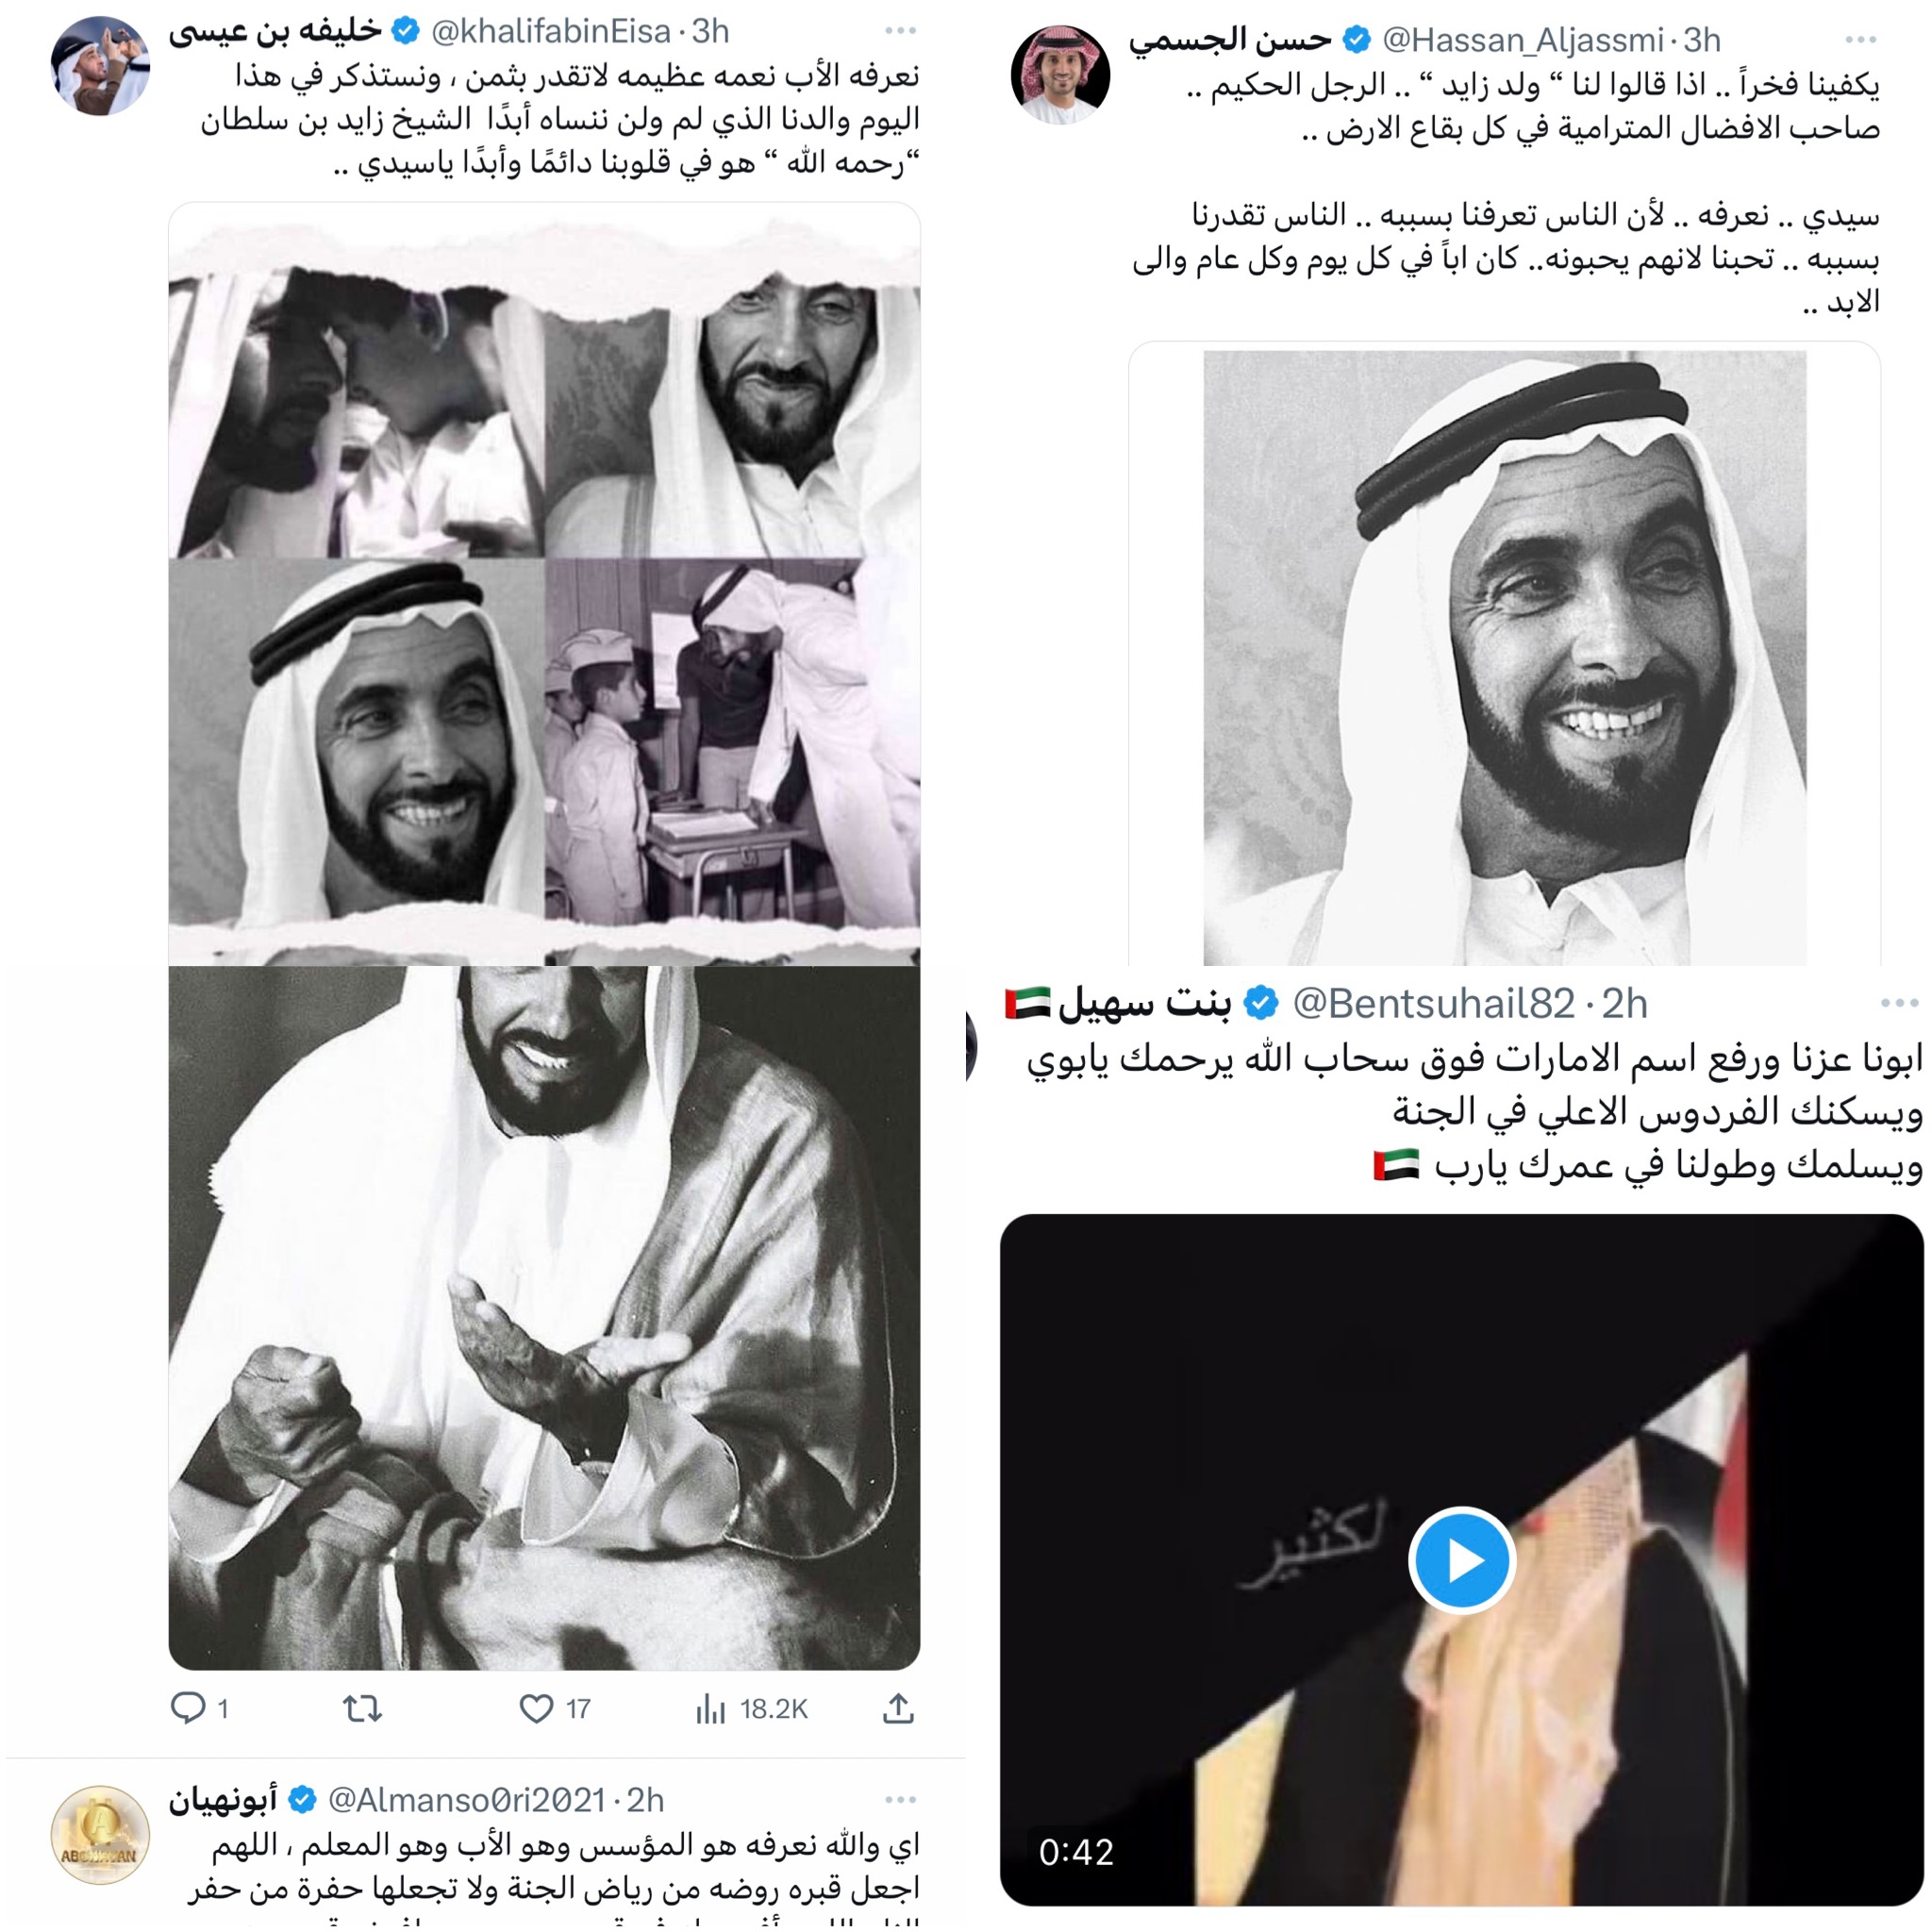Open the three-dots menu on Almanso0ri2021's tweet
Screen dimensions: 1932x1932
coord(900,1800)
